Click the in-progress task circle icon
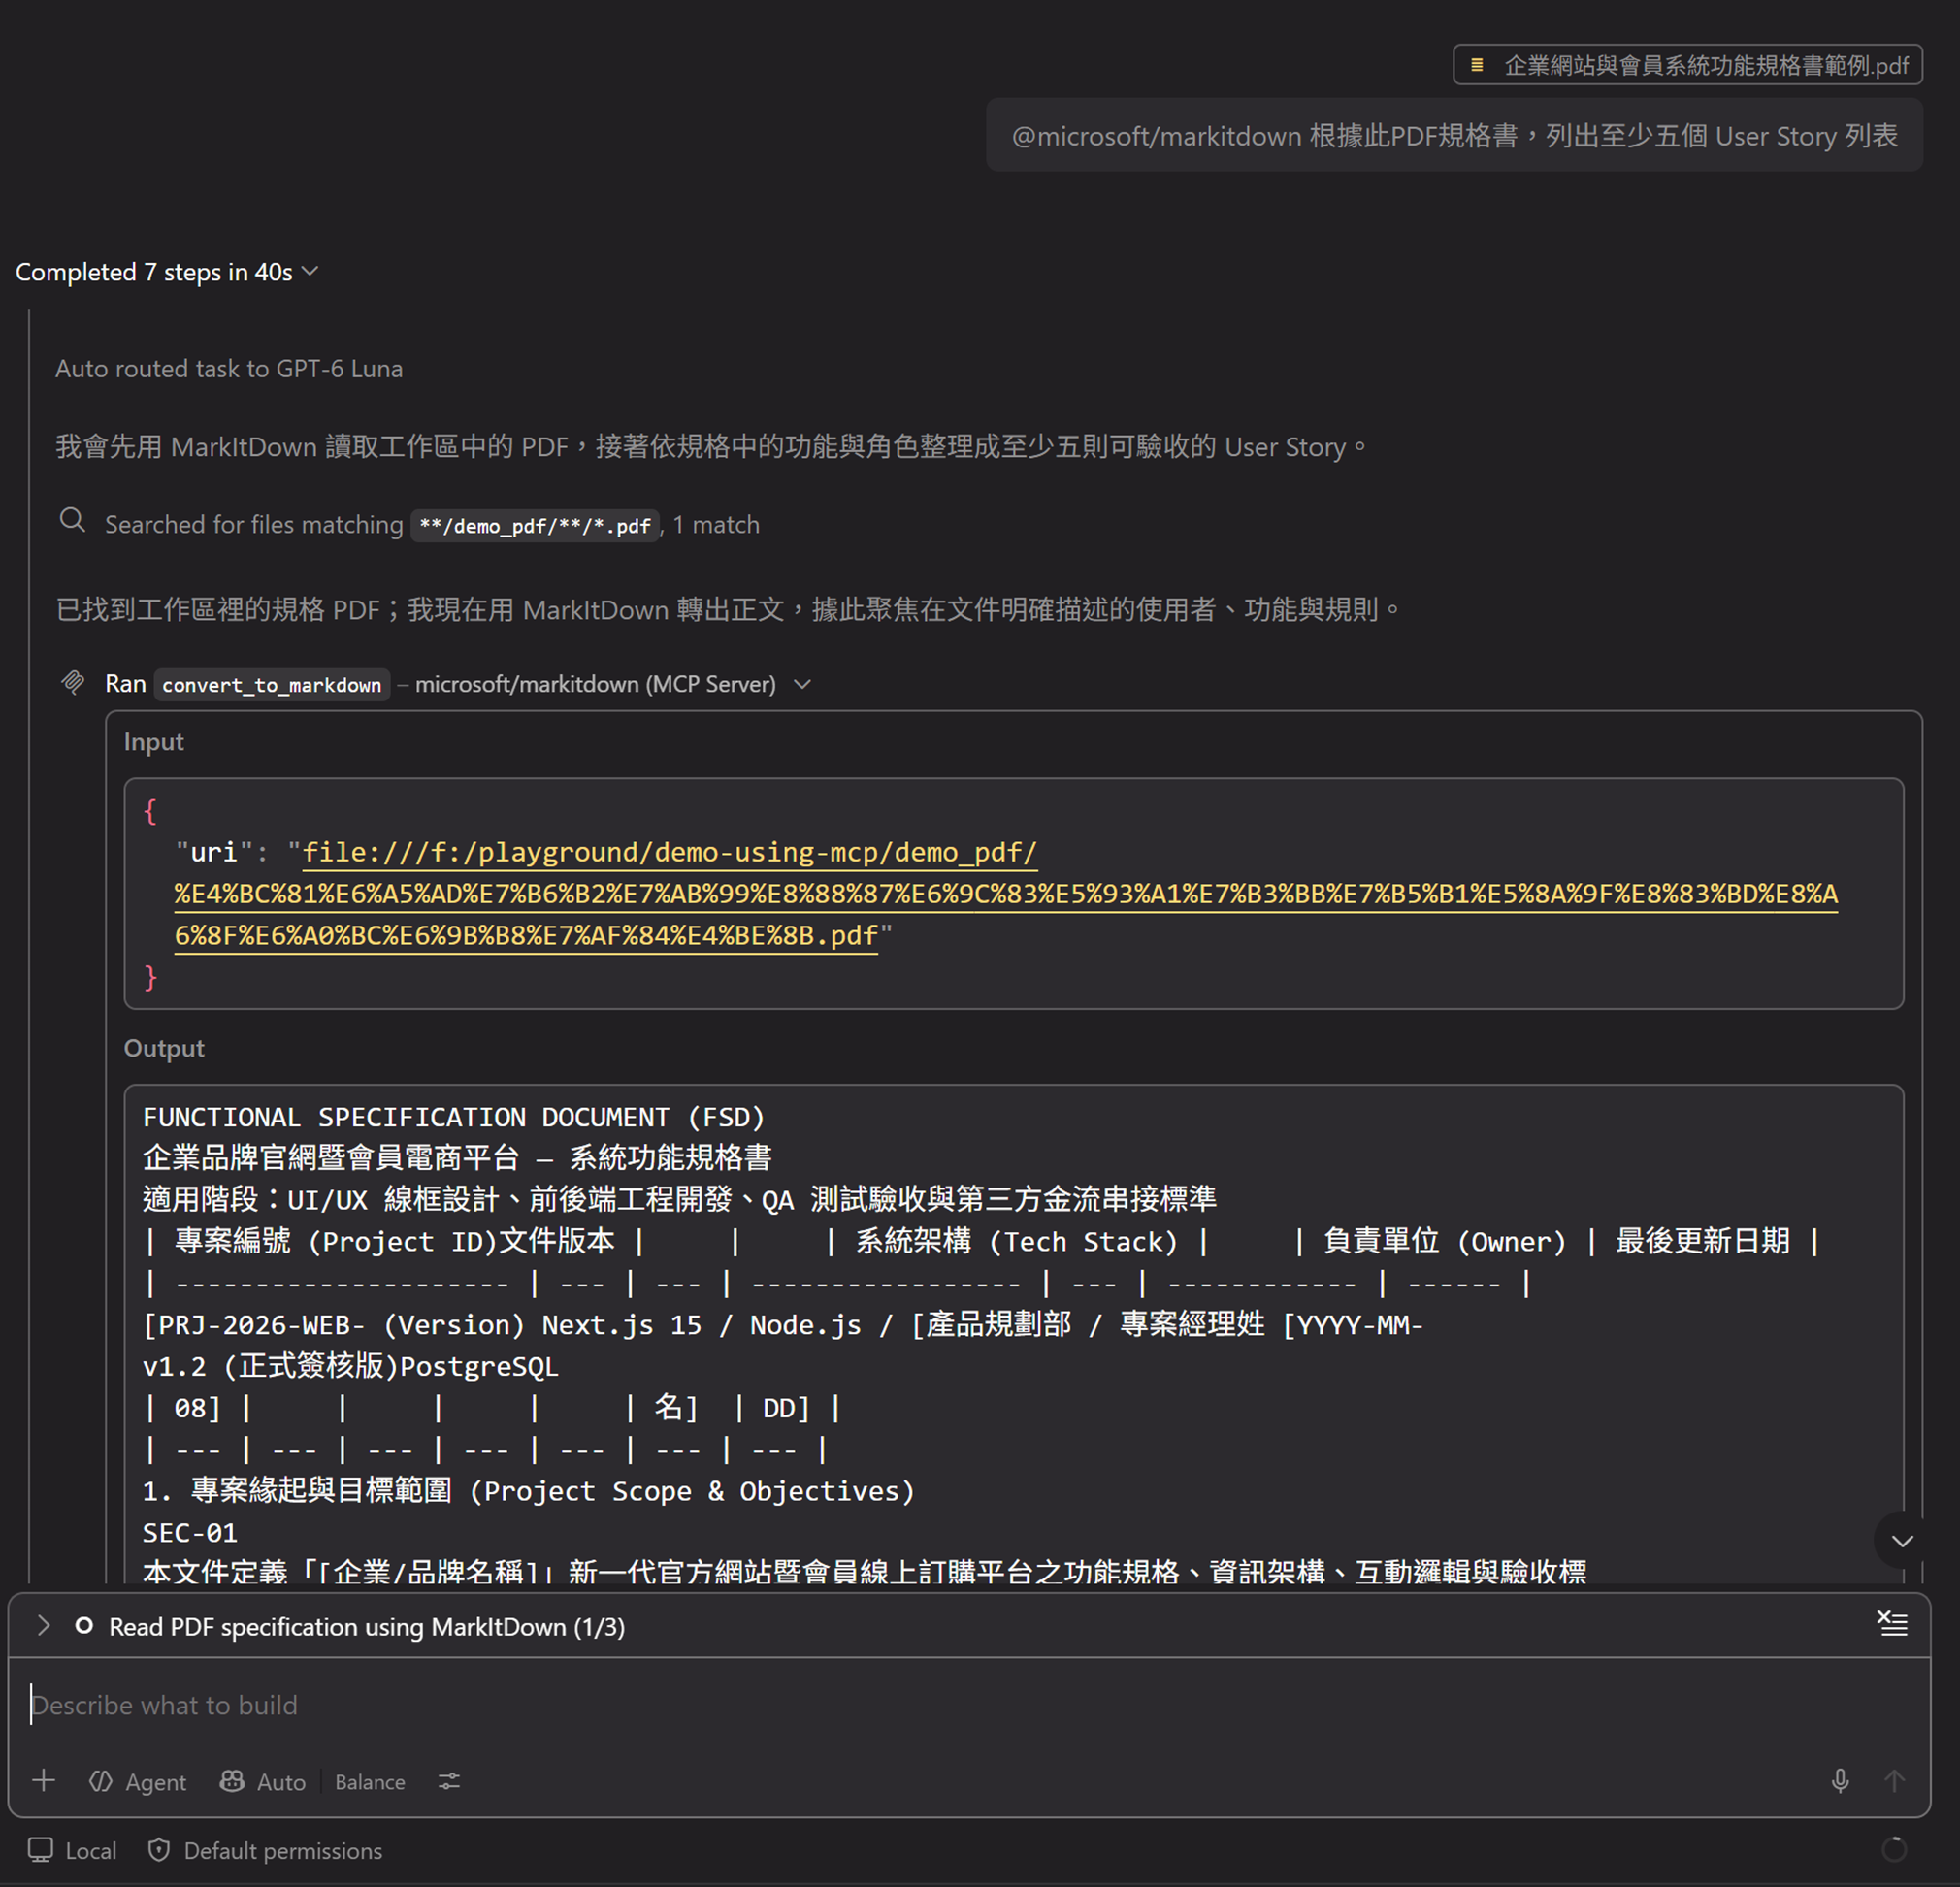1960x1887 pixels. (x=84, y=1625)
